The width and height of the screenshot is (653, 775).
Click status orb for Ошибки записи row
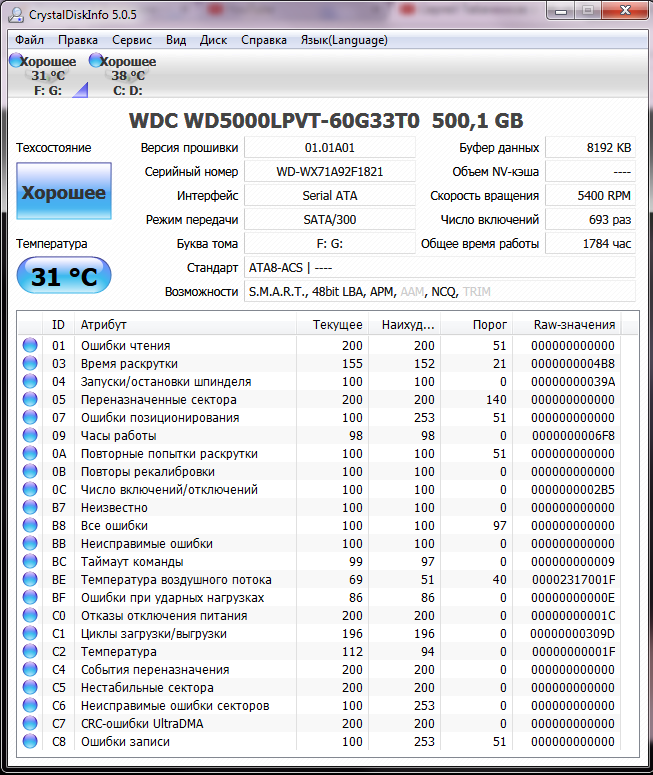coord(30,741)
